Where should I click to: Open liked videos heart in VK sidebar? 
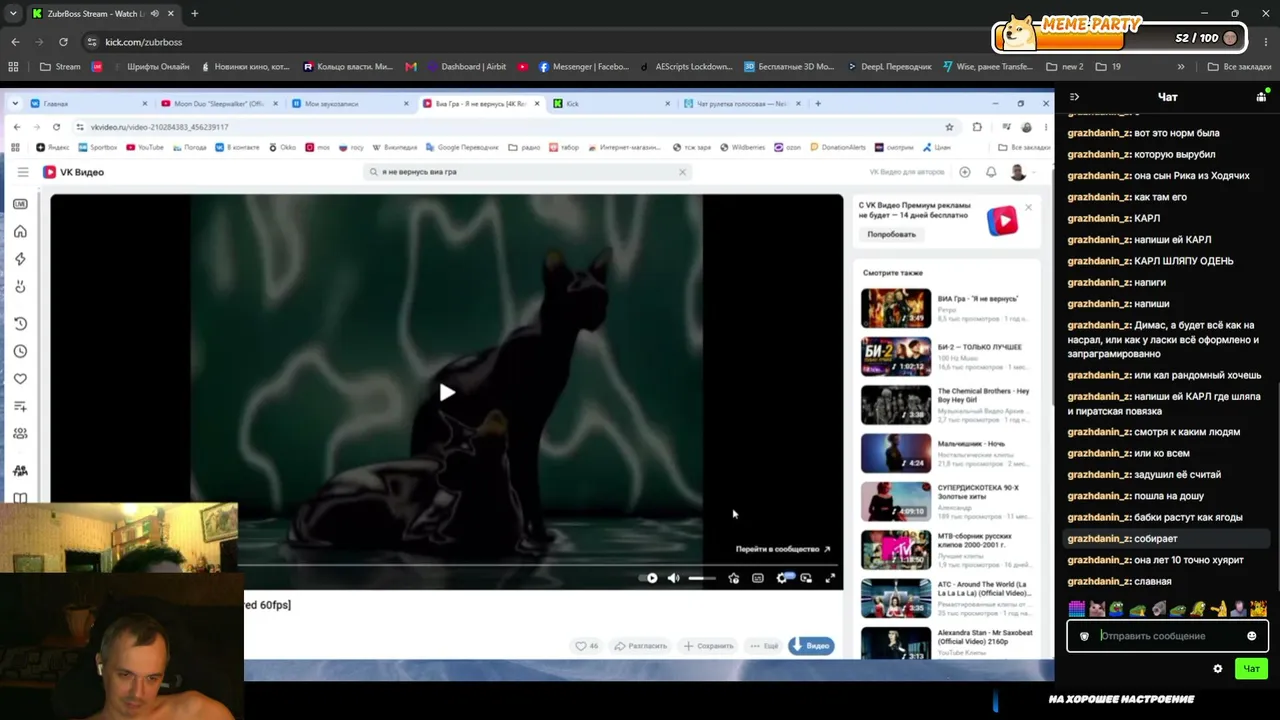(20, 379)
